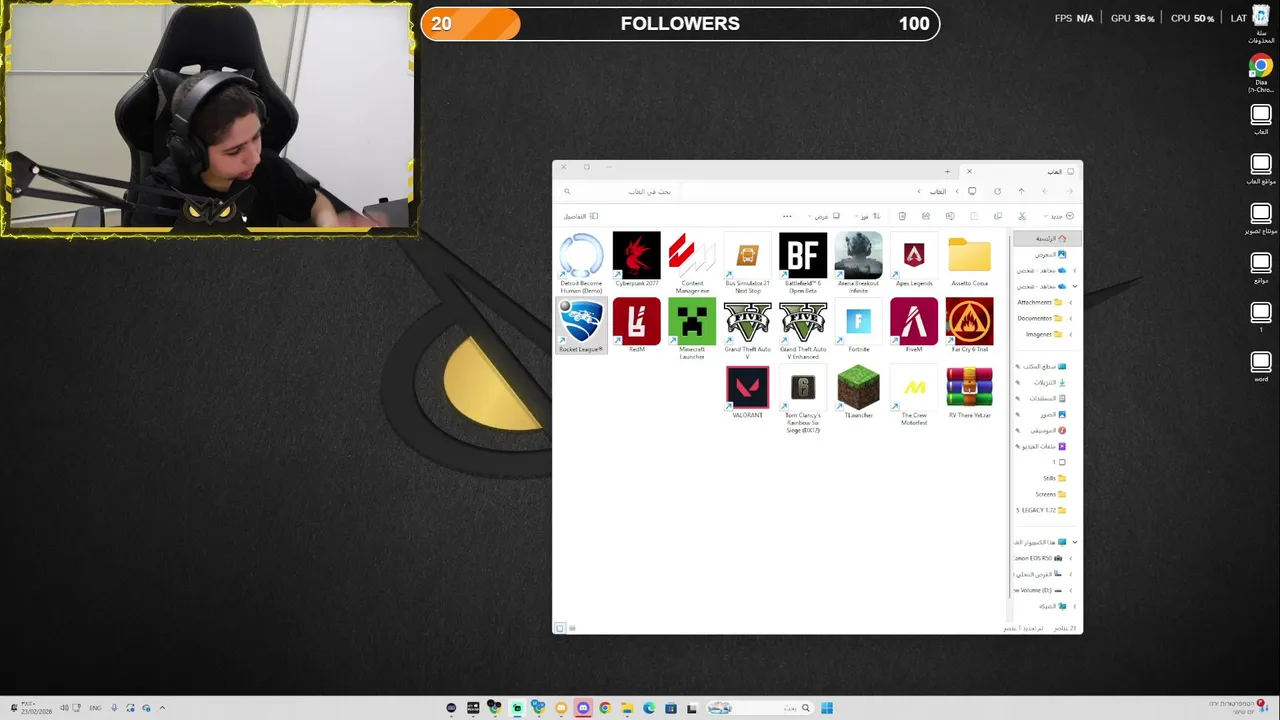Click the folder search input field
Viewport: 1280px width, 720px height.
[620, 191]
